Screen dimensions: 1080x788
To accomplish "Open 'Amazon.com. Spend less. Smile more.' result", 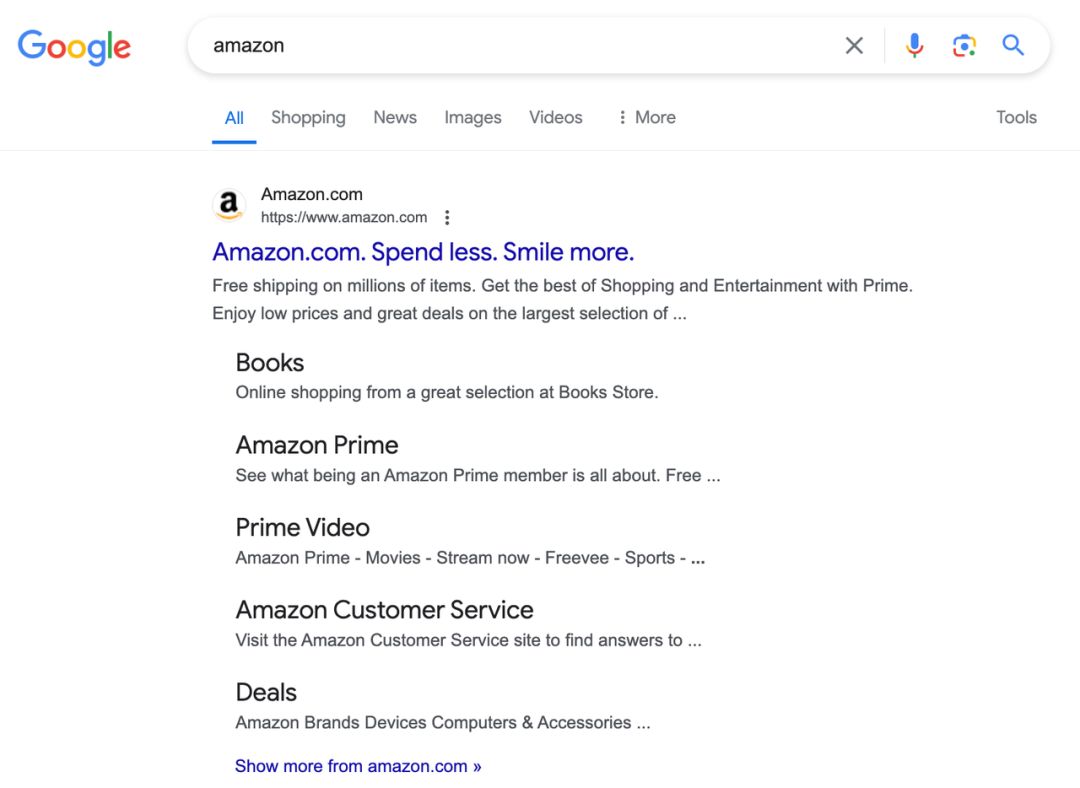I will pos(423,251).
